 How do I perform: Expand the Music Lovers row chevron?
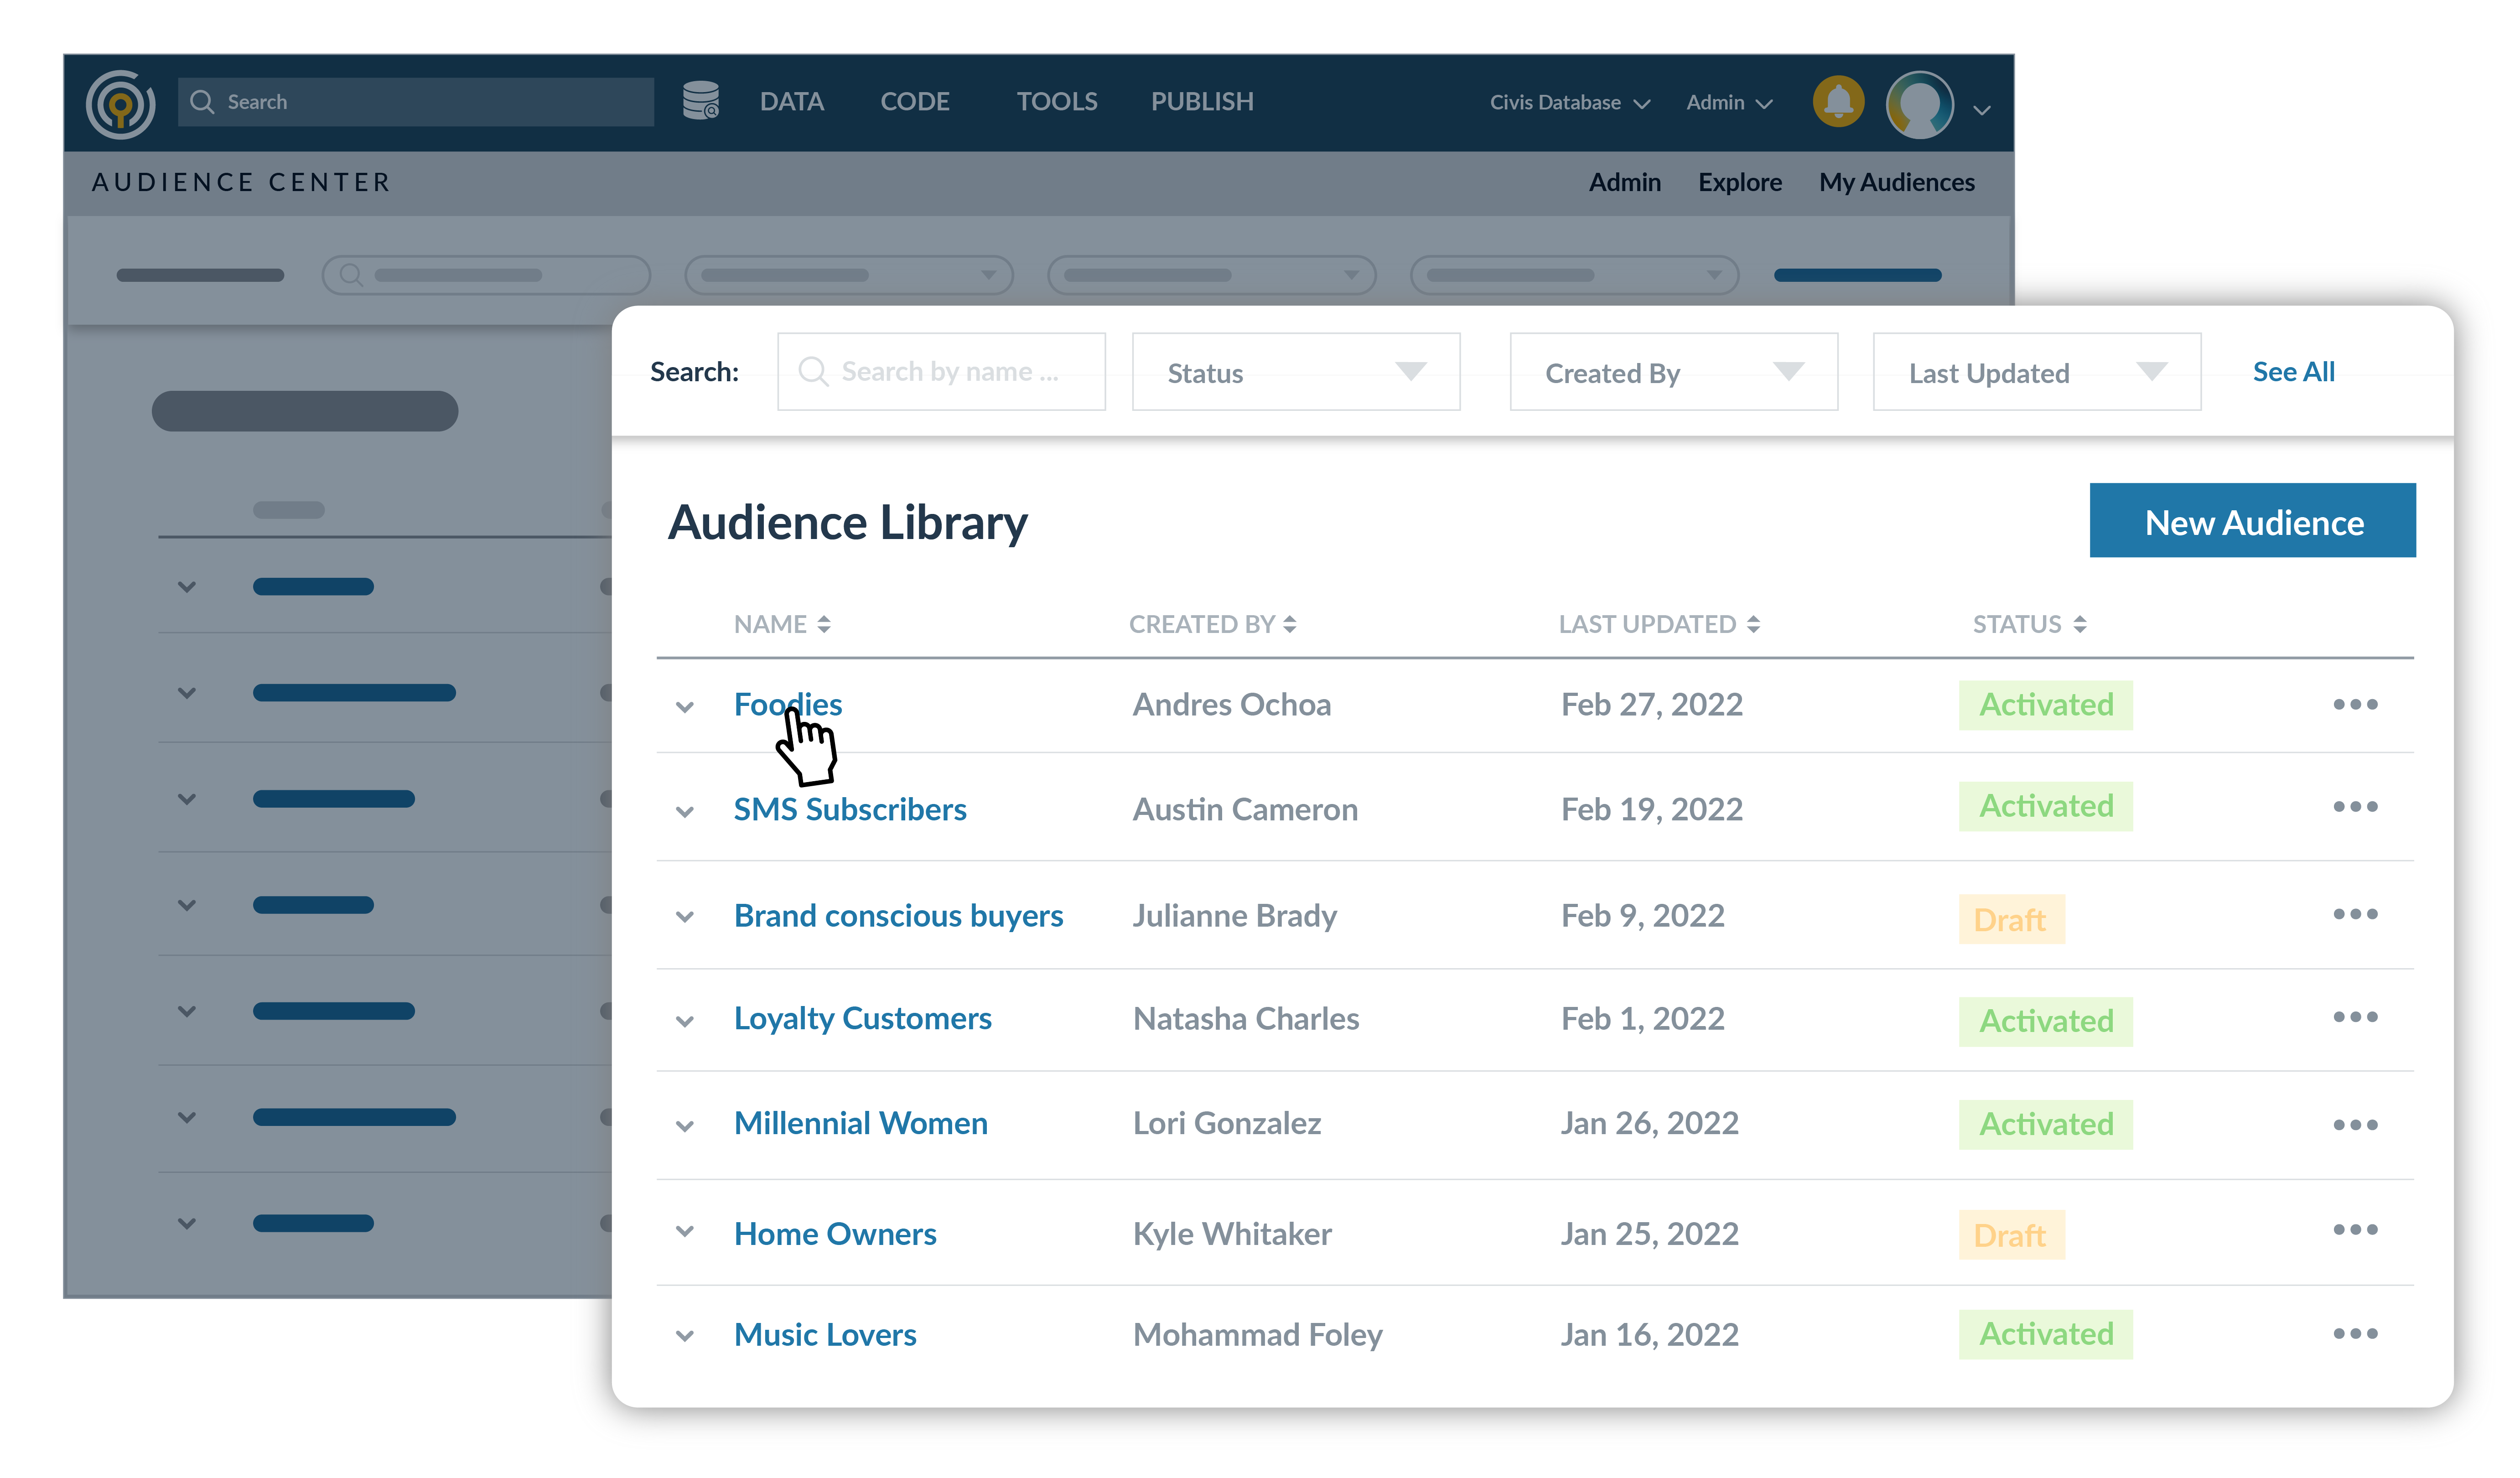[685, 1336]
